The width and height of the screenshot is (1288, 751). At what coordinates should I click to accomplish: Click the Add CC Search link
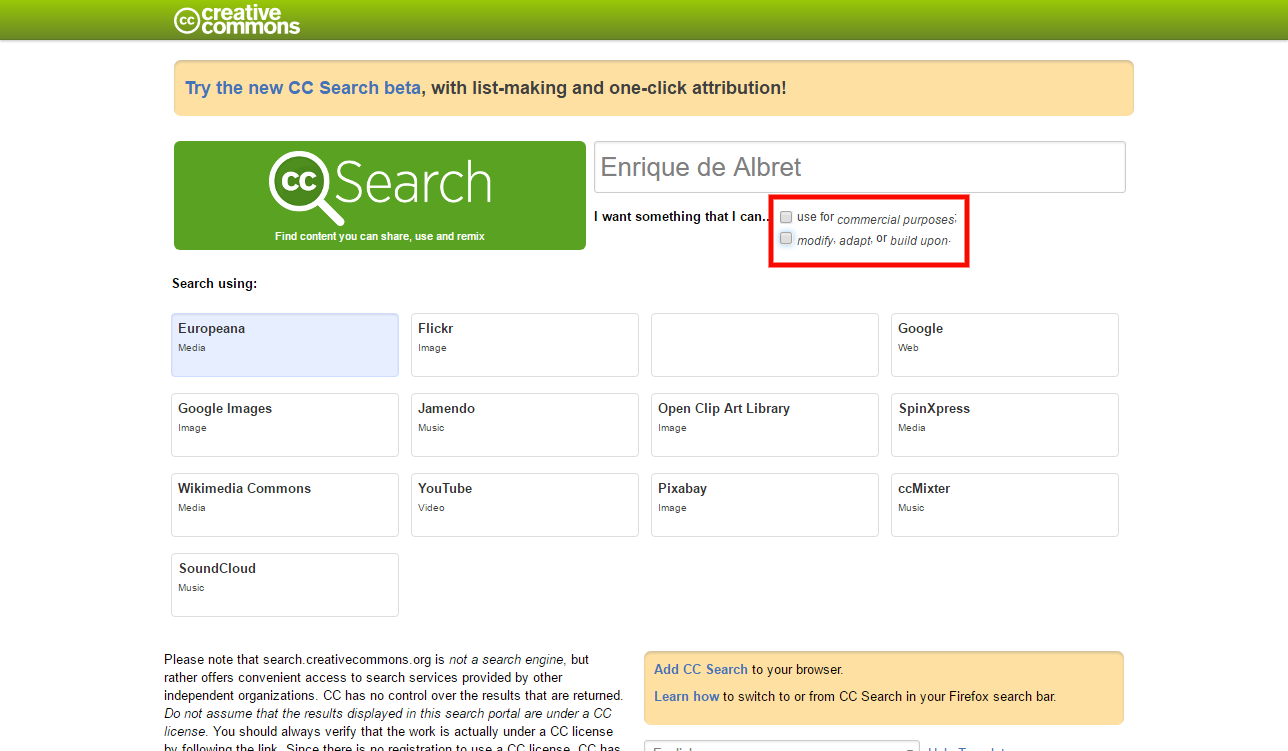701,669
